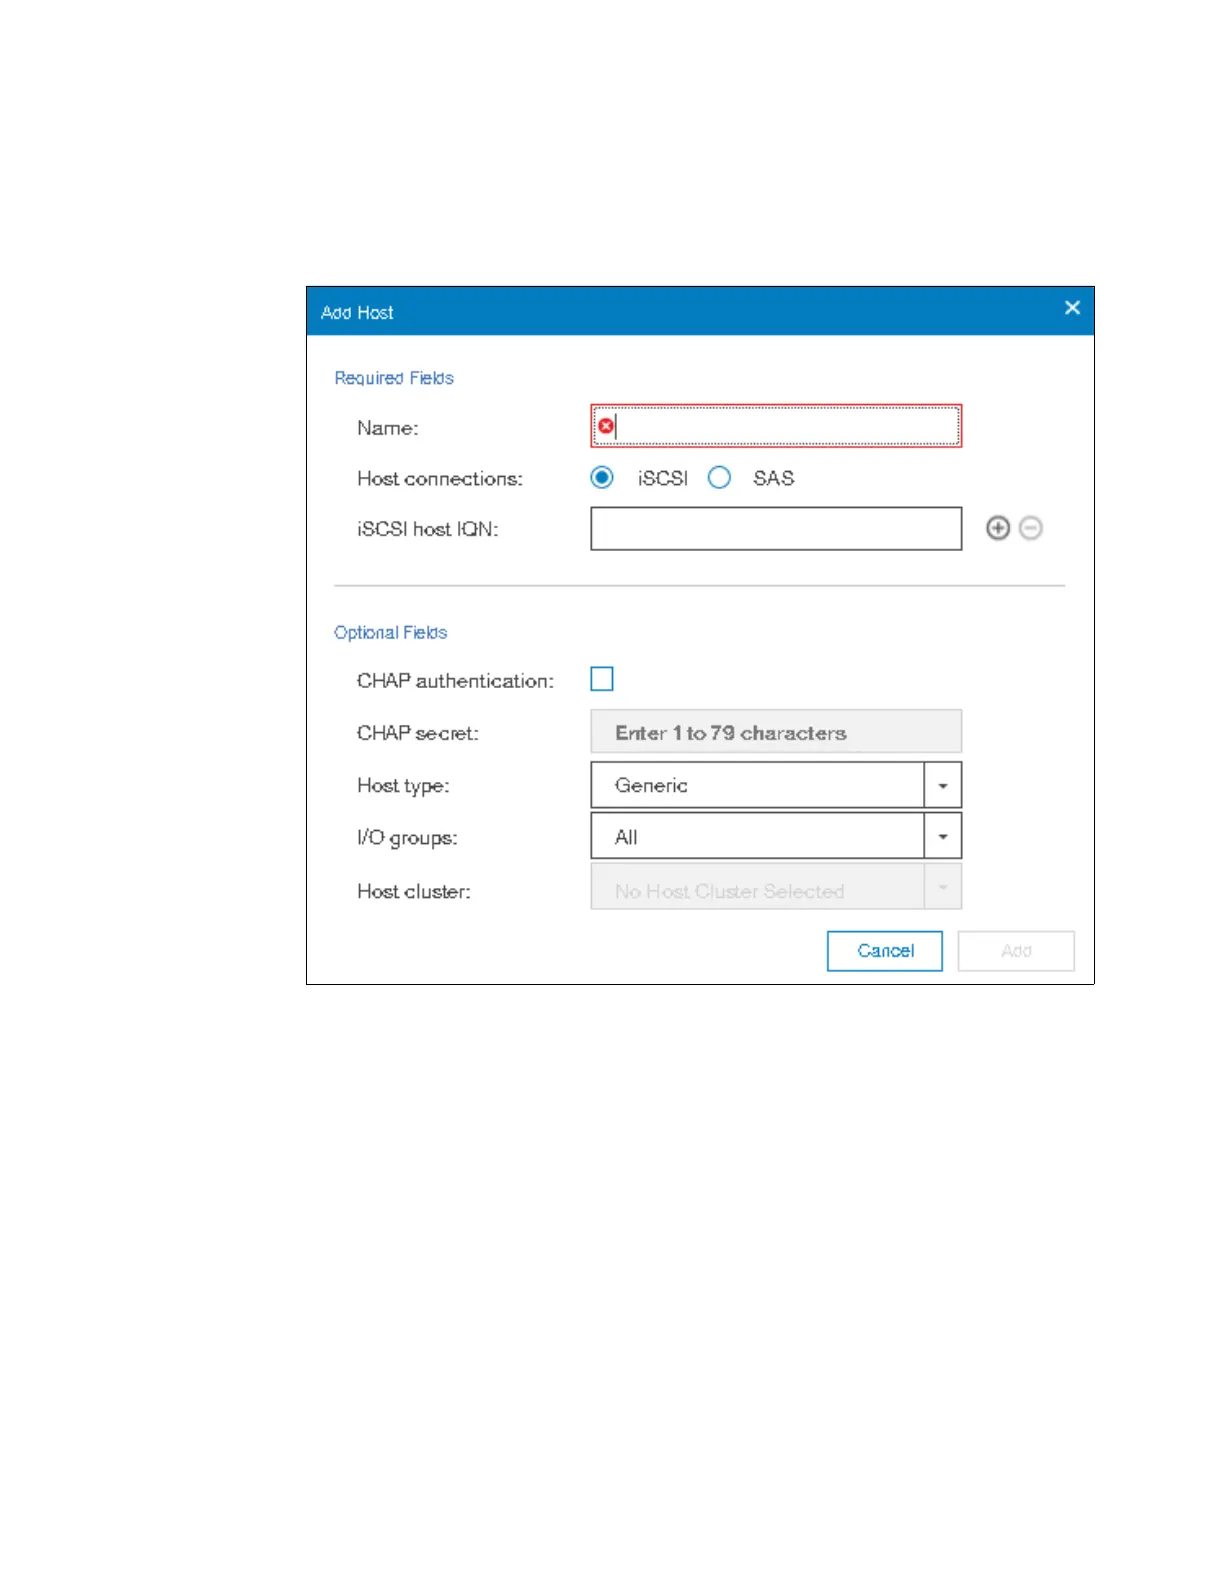Click the Required Fields heading
Viewport: 1224px width, 1584px height.
click(x=394, y=378)
